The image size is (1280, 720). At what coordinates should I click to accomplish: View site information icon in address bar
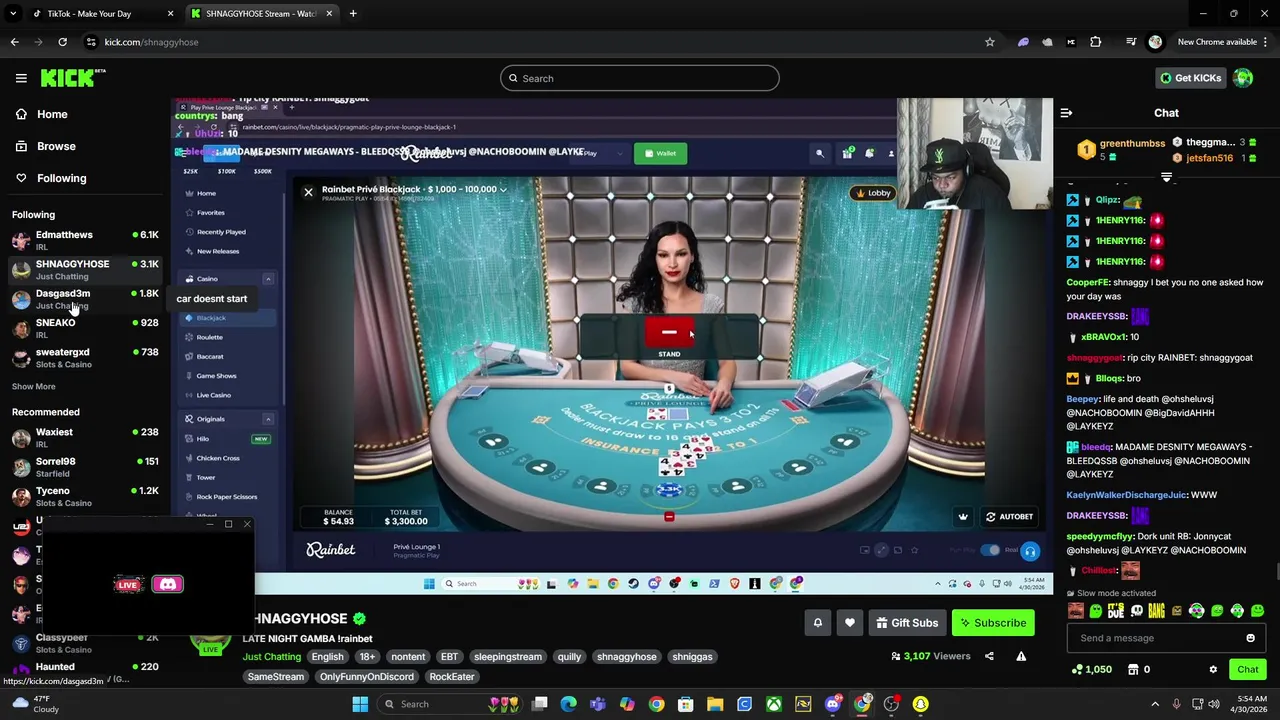point(91,42)
